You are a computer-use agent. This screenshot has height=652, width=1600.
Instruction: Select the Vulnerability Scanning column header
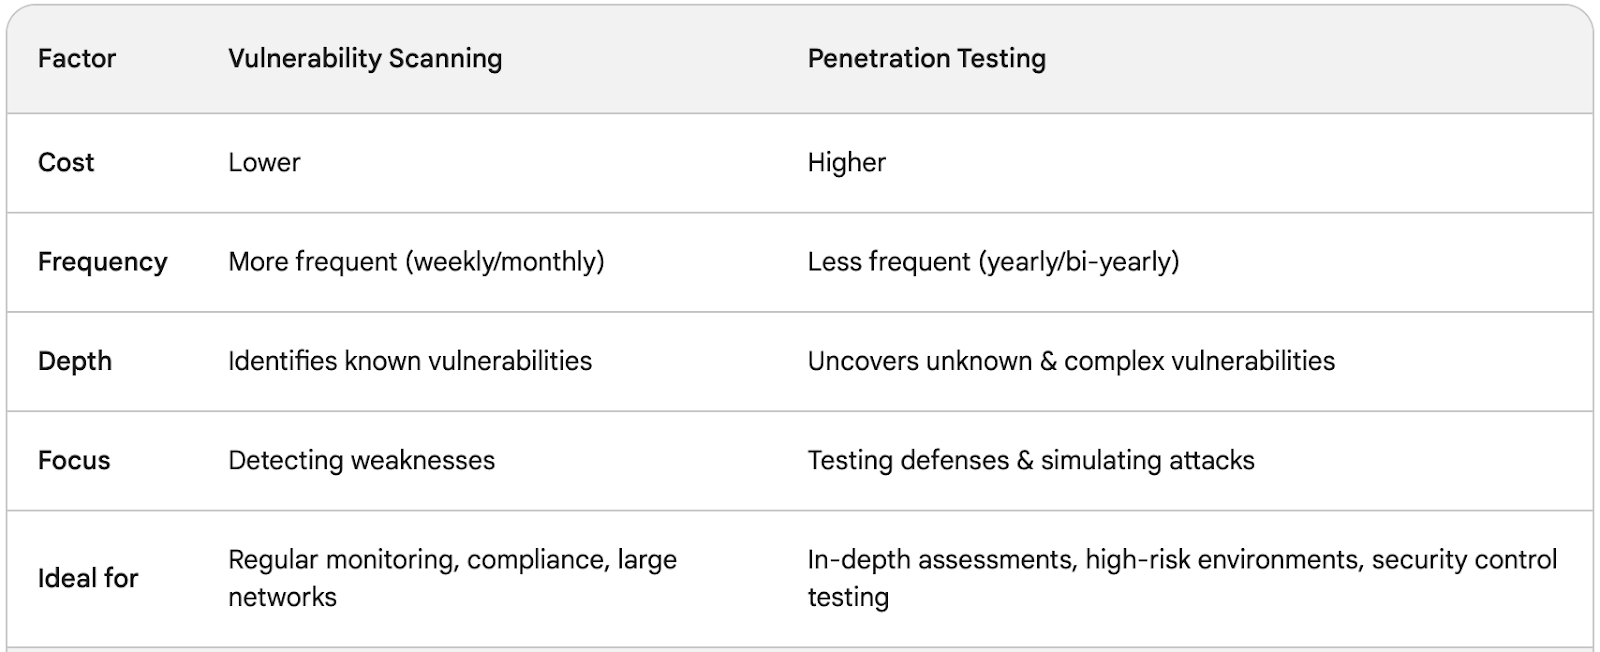tap(364, 59)
